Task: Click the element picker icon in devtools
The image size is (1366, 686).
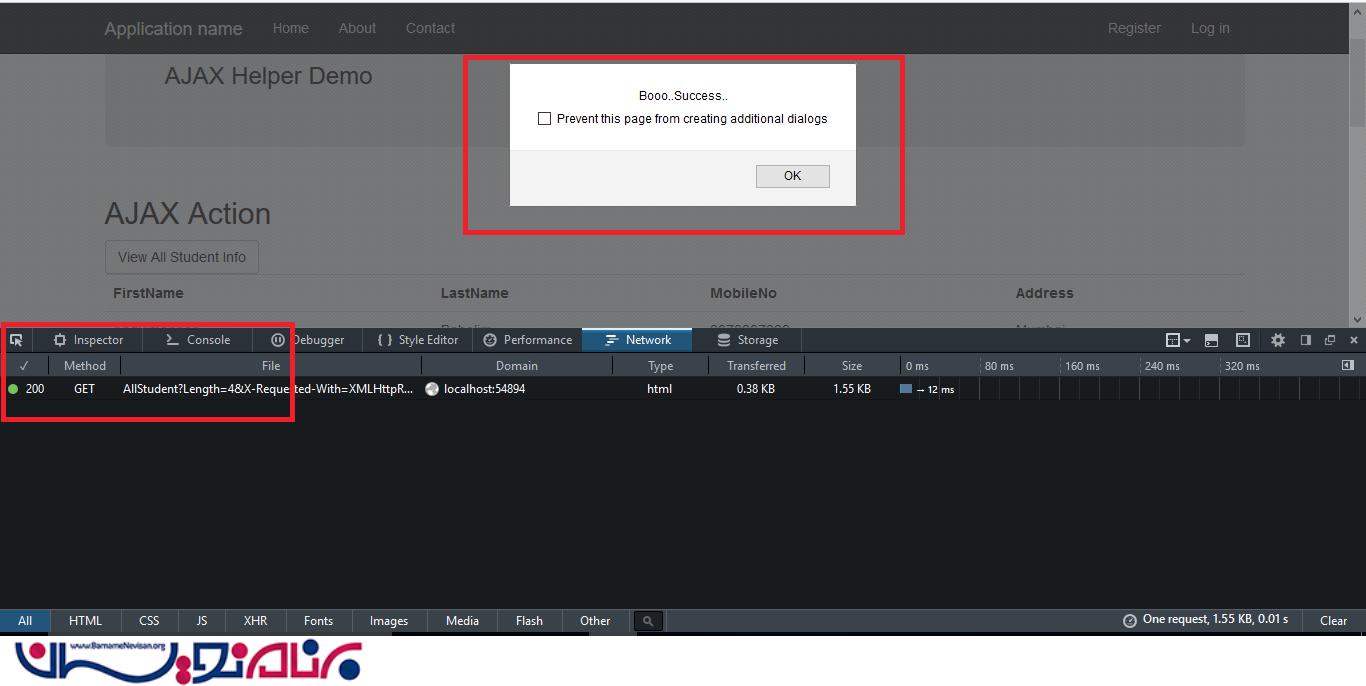Action: coord(16,340)
